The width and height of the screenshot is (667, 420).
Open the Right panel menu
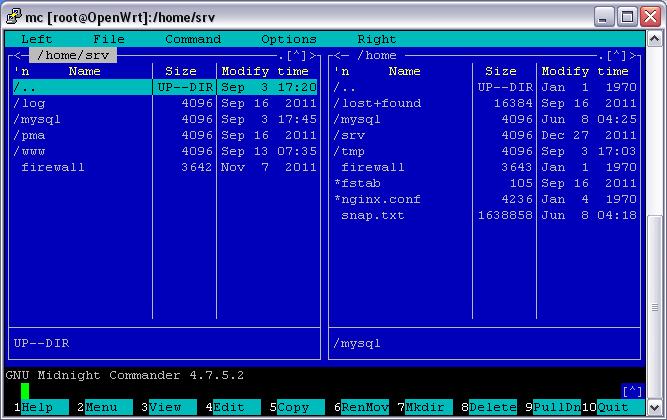point(376,39)
